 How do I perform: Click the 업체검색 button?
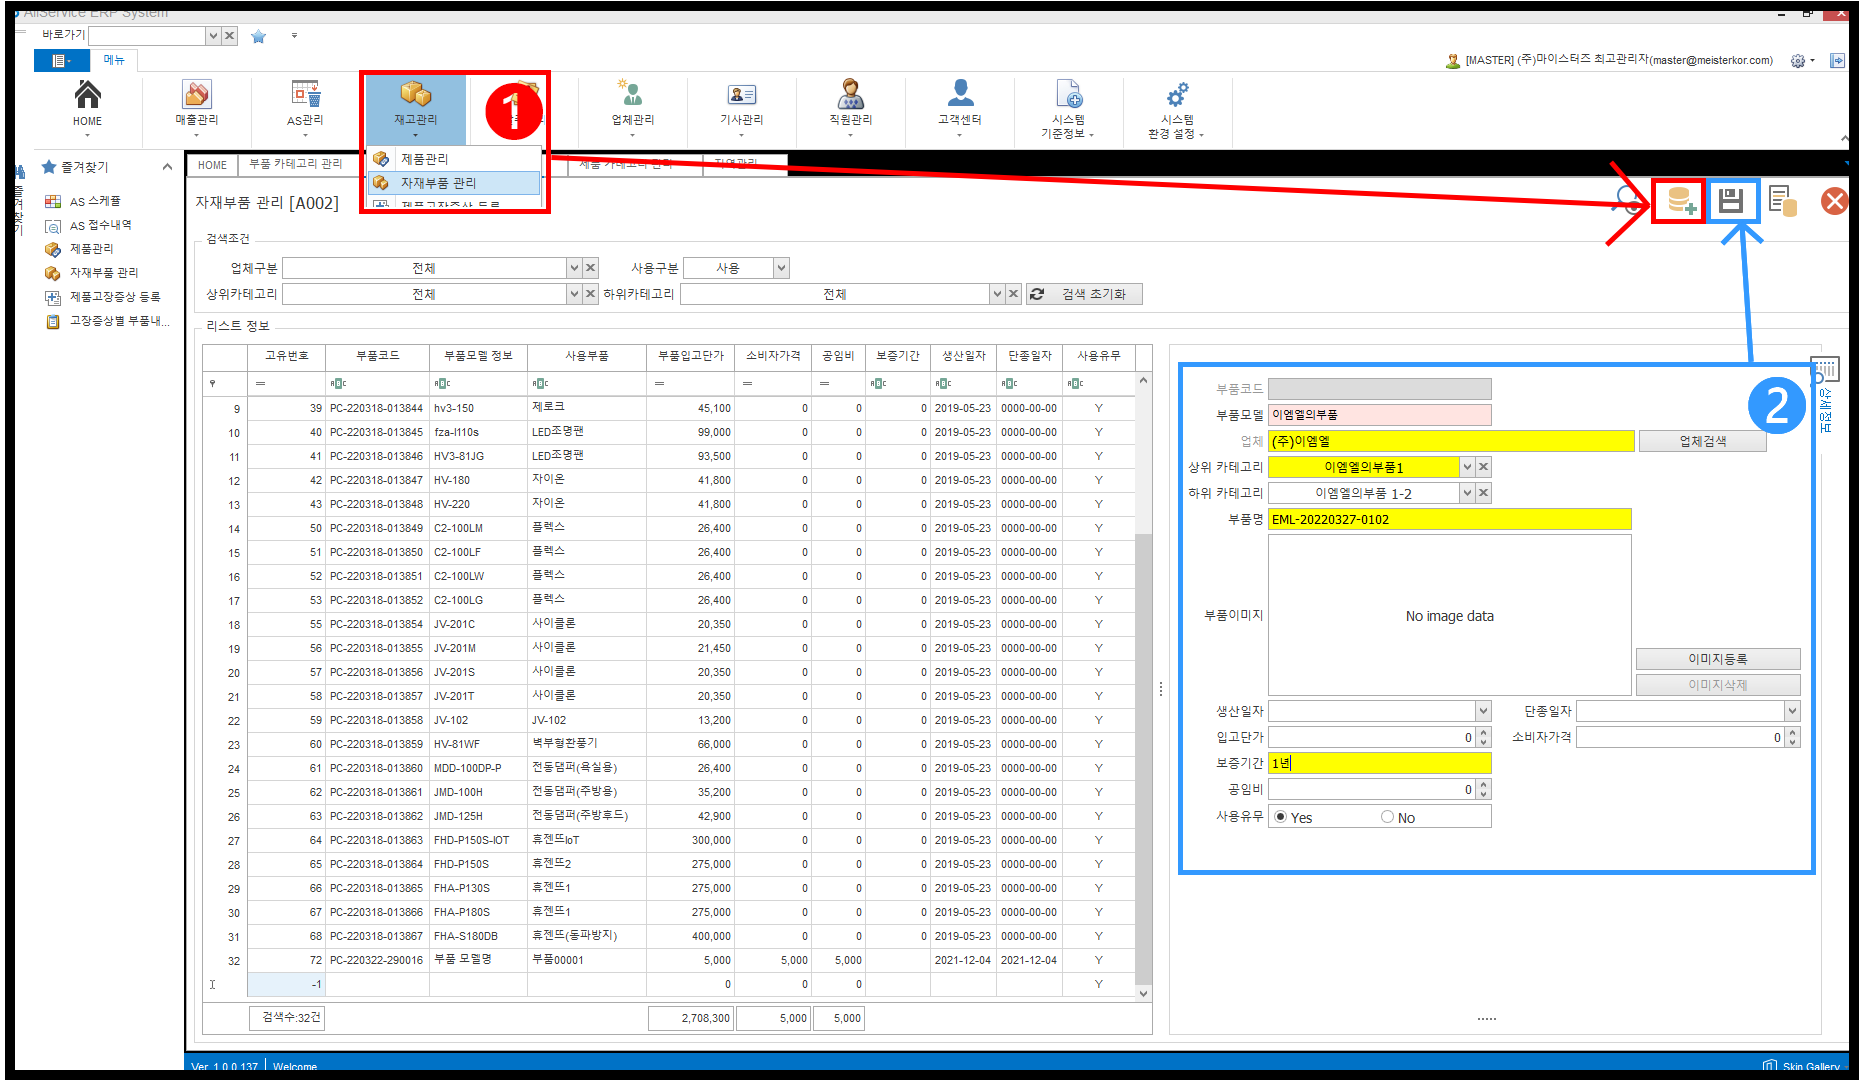[1702, 441]
